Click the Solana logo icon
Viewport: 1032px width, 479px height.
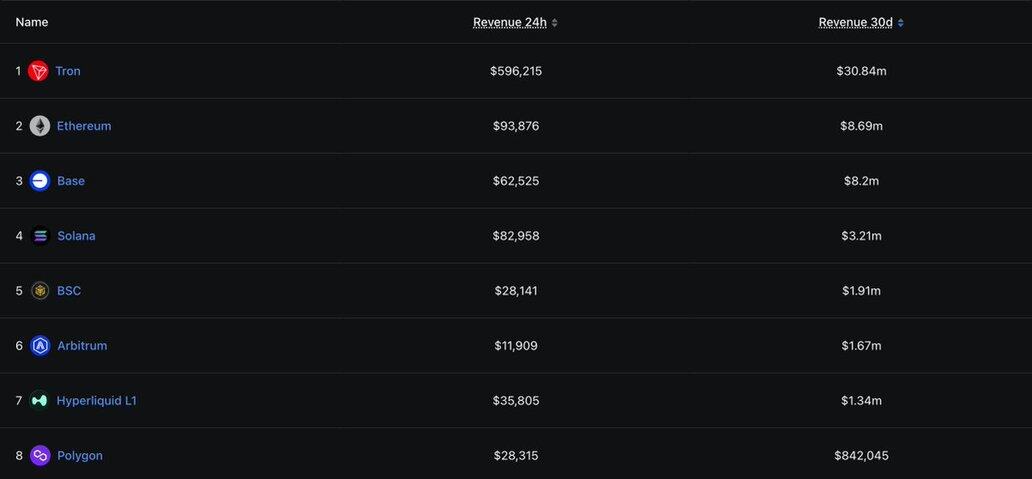pos(40,236)
